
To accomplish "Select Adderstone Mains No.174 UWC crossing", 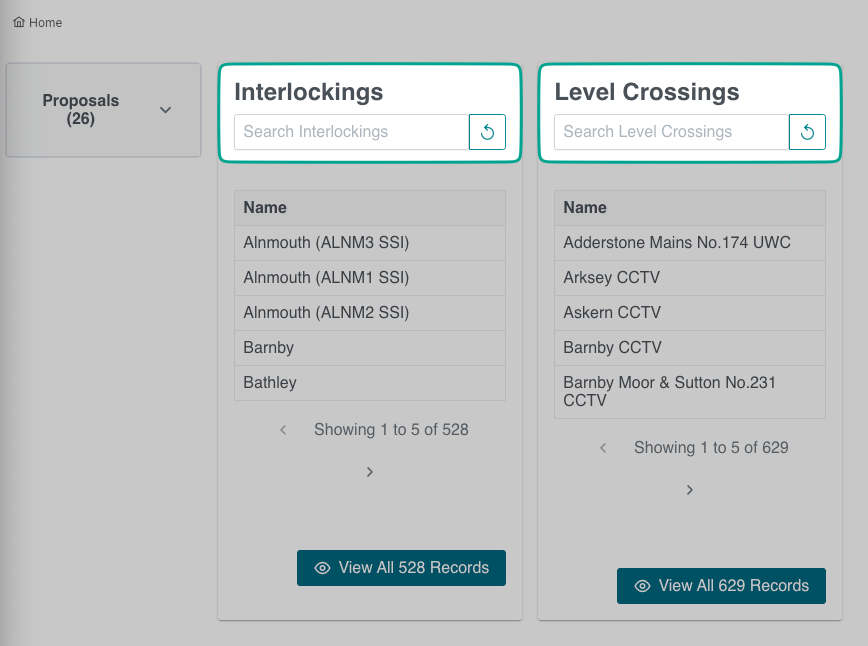I will pos(676,243).
